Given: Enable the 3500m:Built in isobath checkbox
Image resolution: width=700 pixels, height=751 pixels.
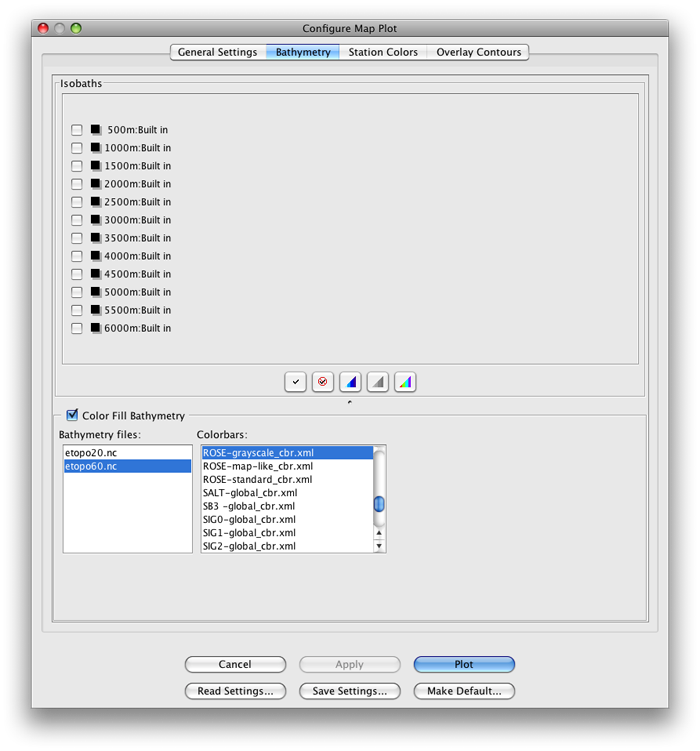Looking at the screenshot, I should [x=77, y=238].
